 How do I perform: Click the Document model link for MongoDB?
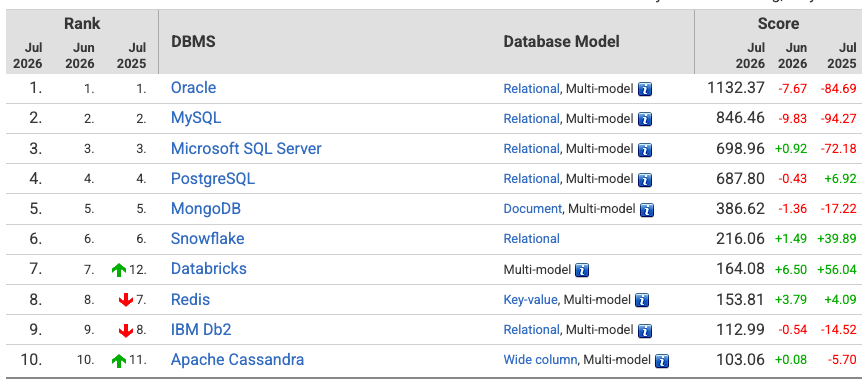click(533, 209)
